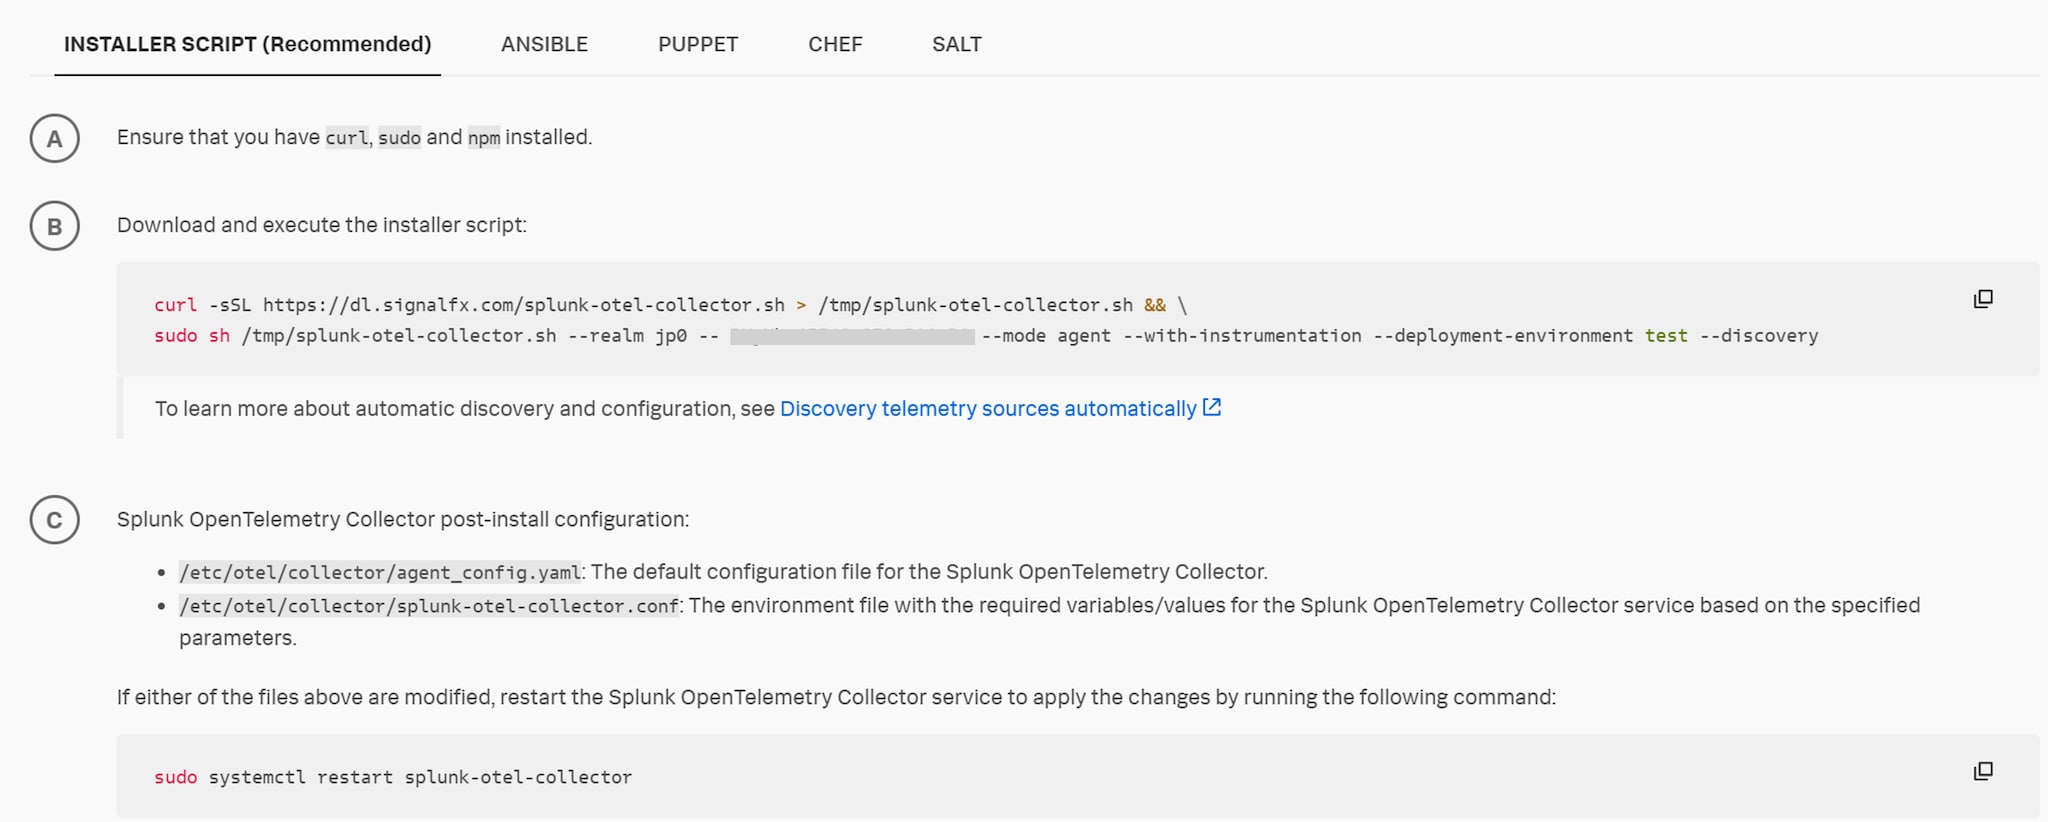Click the sudo sh installer command line
The width and height of the screenshot is (2048, 822).
986,336
